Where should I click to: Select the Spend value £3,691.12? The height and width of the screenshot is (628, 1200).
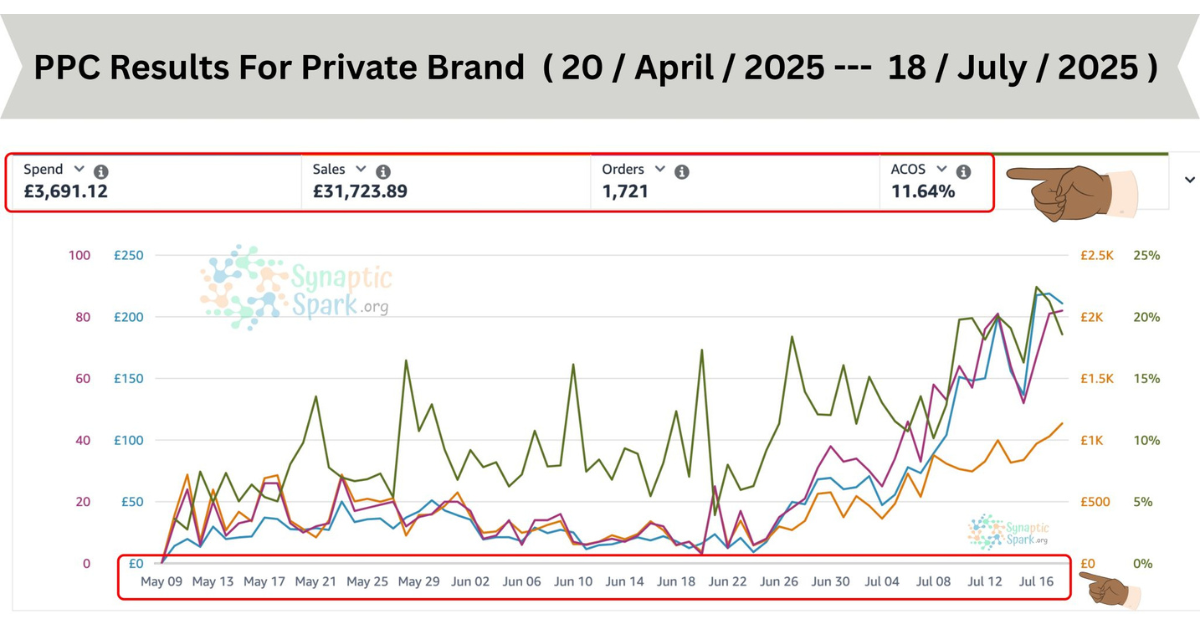[x=65, y=191]
